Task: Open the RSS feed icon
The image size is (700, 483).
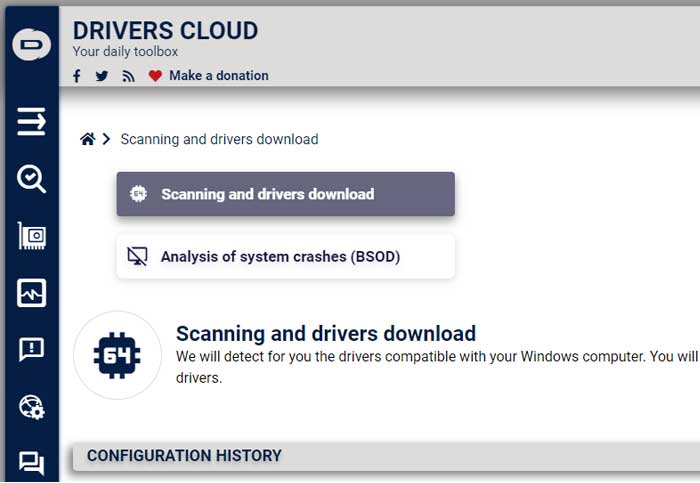Action: [x=128, y=76]
